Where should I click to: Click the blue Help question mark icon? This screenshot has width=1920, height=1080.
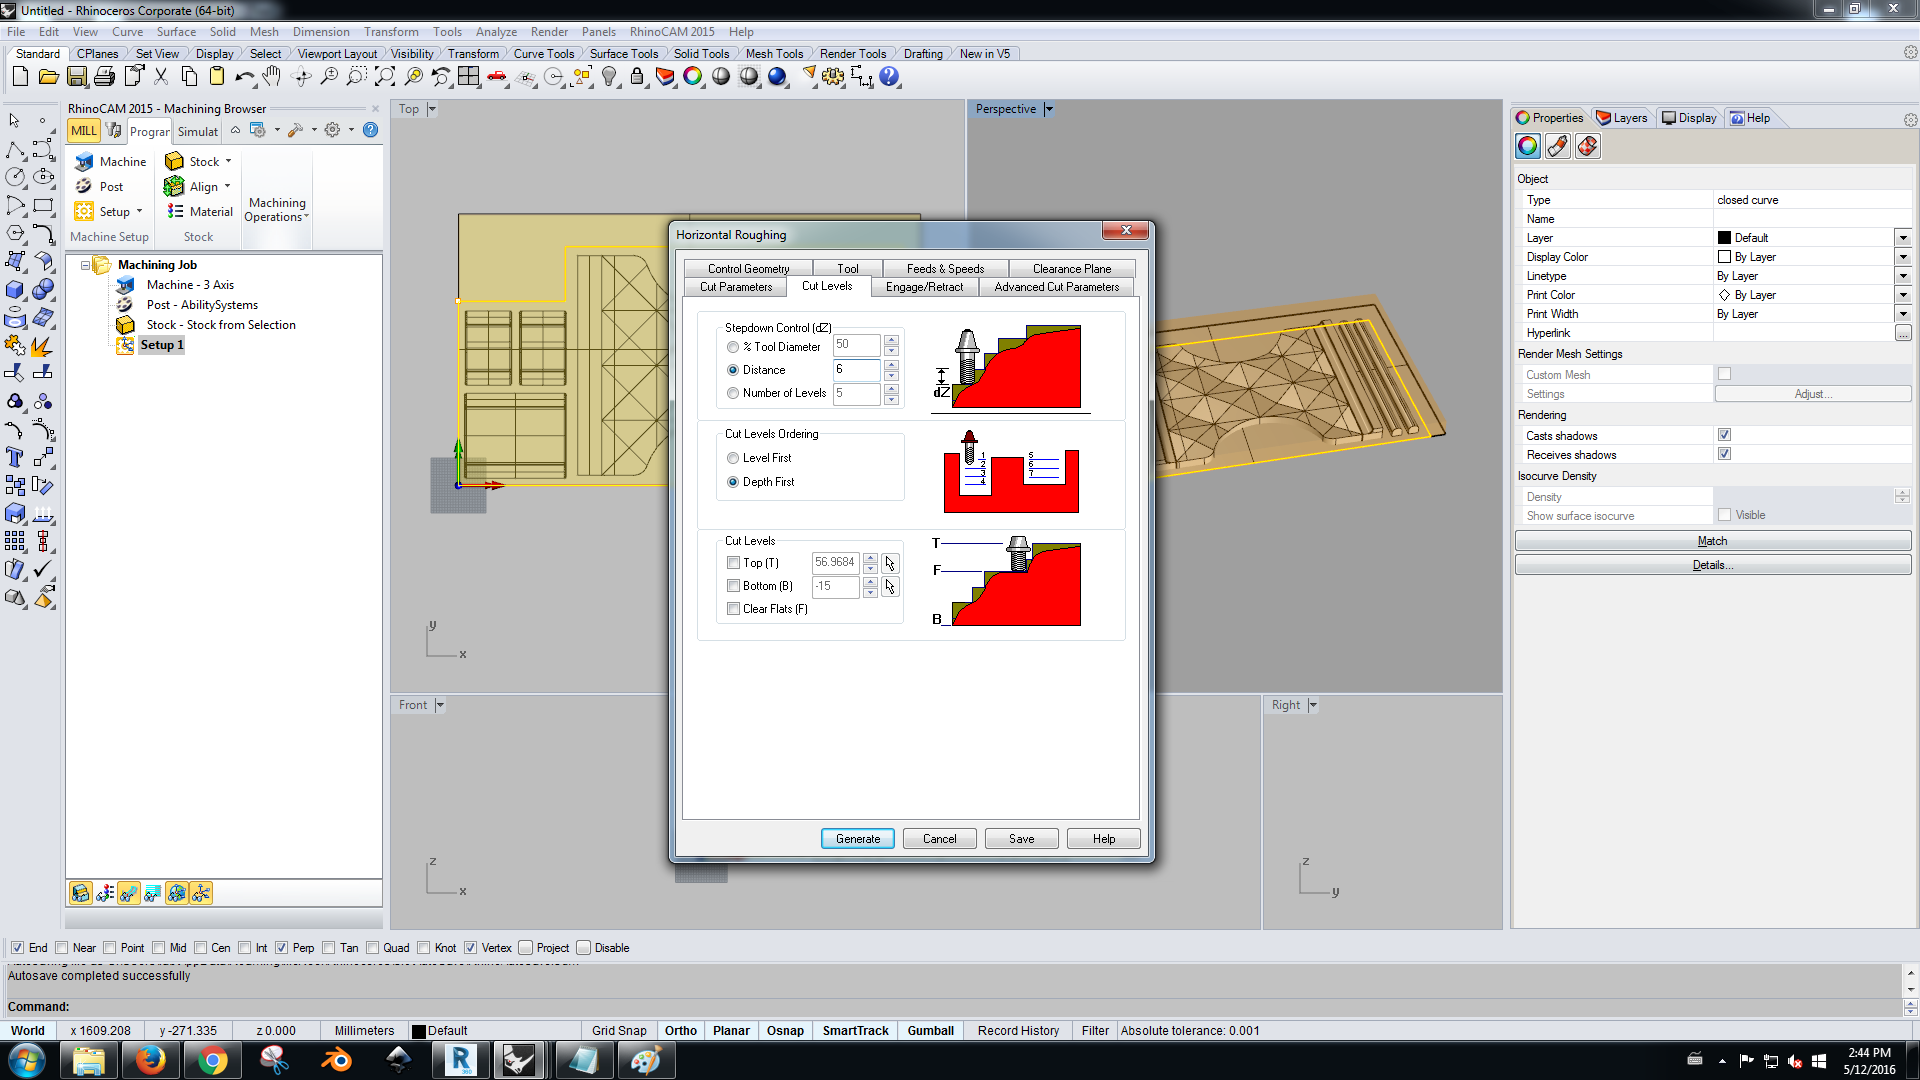[889, 76]
